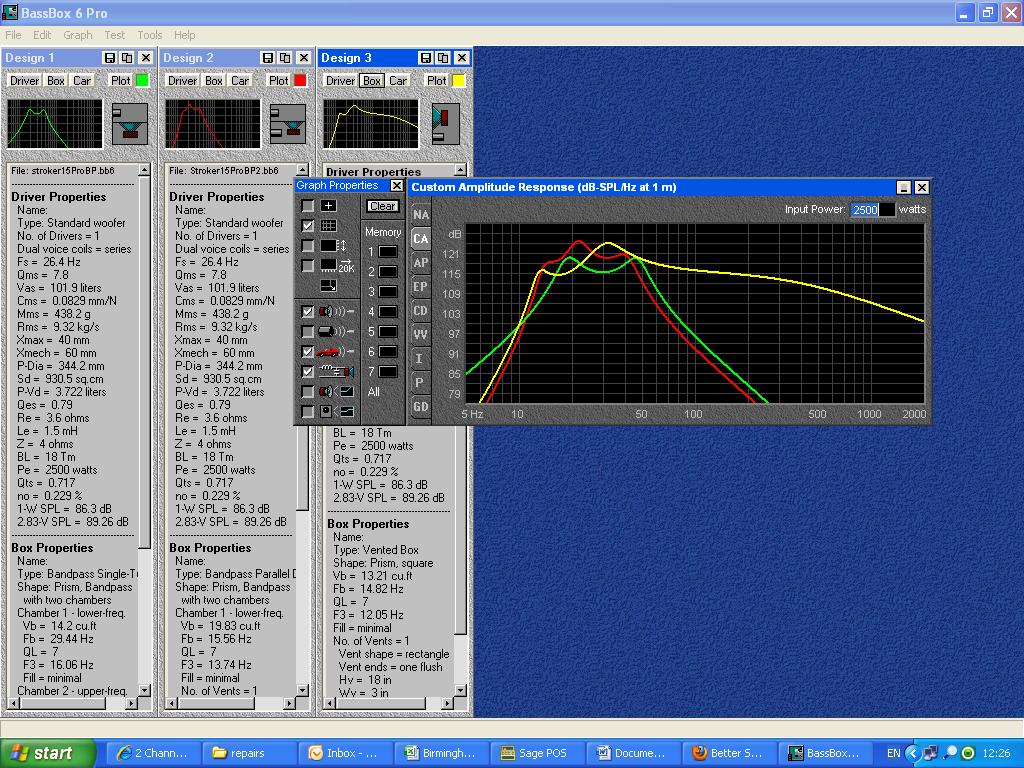Click the bottom square-driver response curve icon
Screen dimensions: 1024x768
[x=337, y=412]
